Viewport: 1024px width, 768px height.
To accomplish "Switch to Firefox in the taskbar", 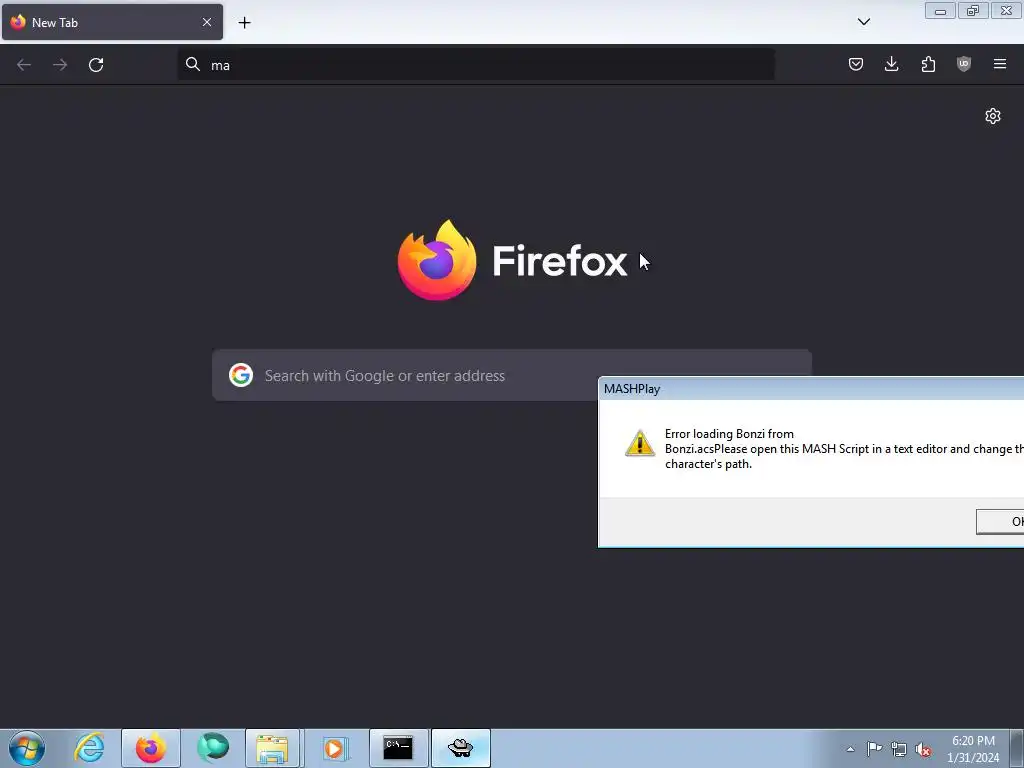I will (x=151, y=748).
